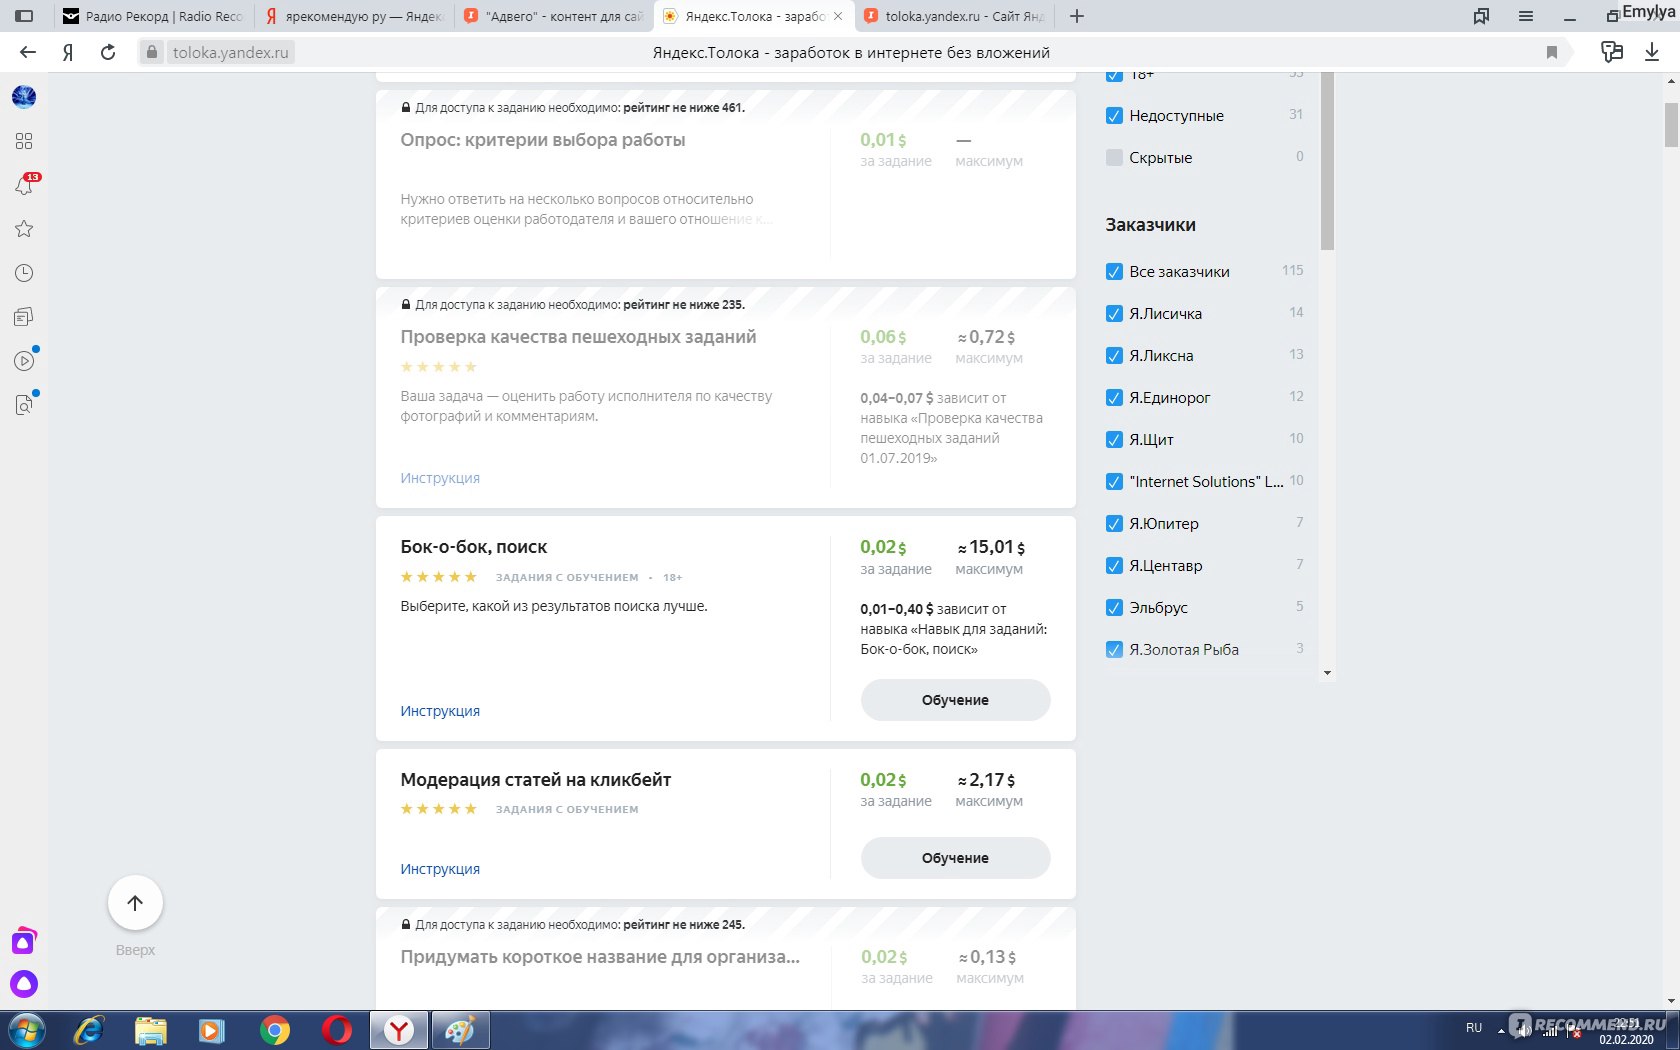
Task: Switch to the toloka.yandex.ru - Сайт tab
Action: tap(954, 16)
